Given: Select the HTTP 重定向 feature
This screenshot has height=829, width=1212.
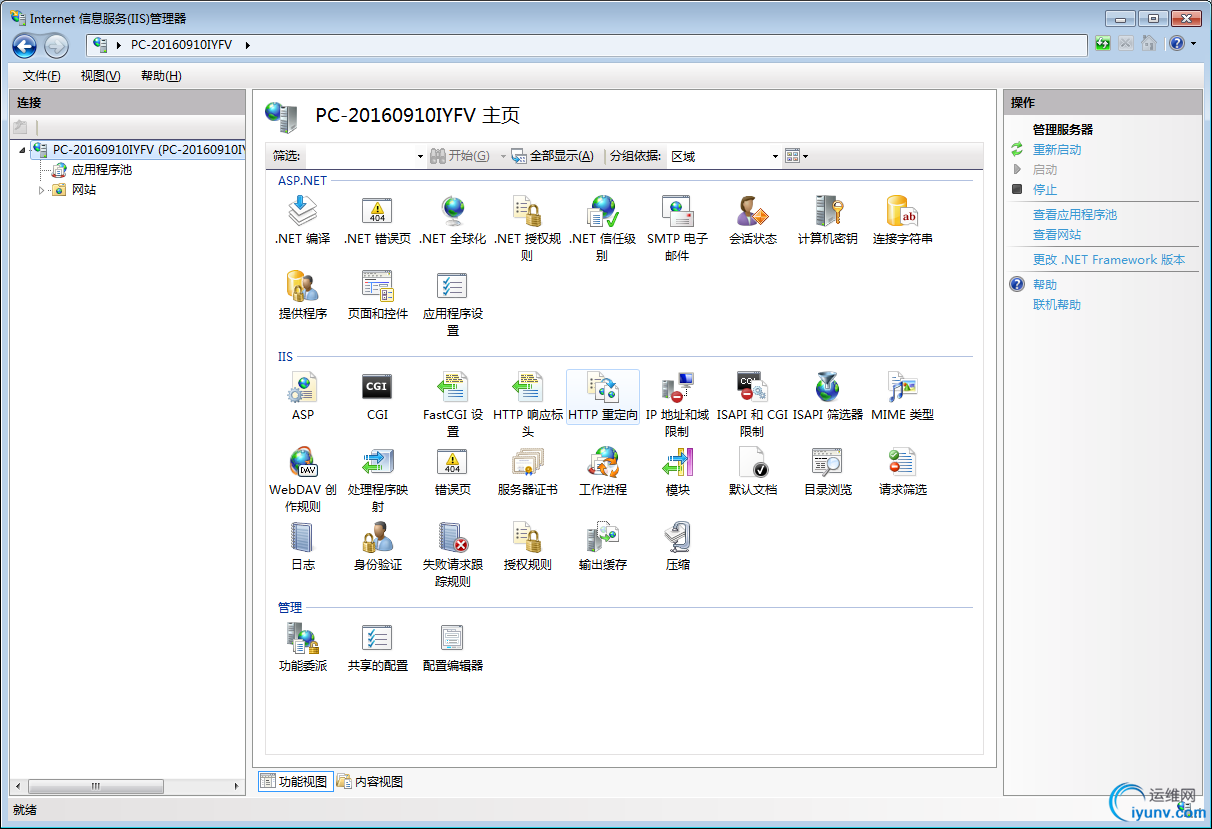Looking at the screenshot, I should pyautogui.click(x=602, y=396).
